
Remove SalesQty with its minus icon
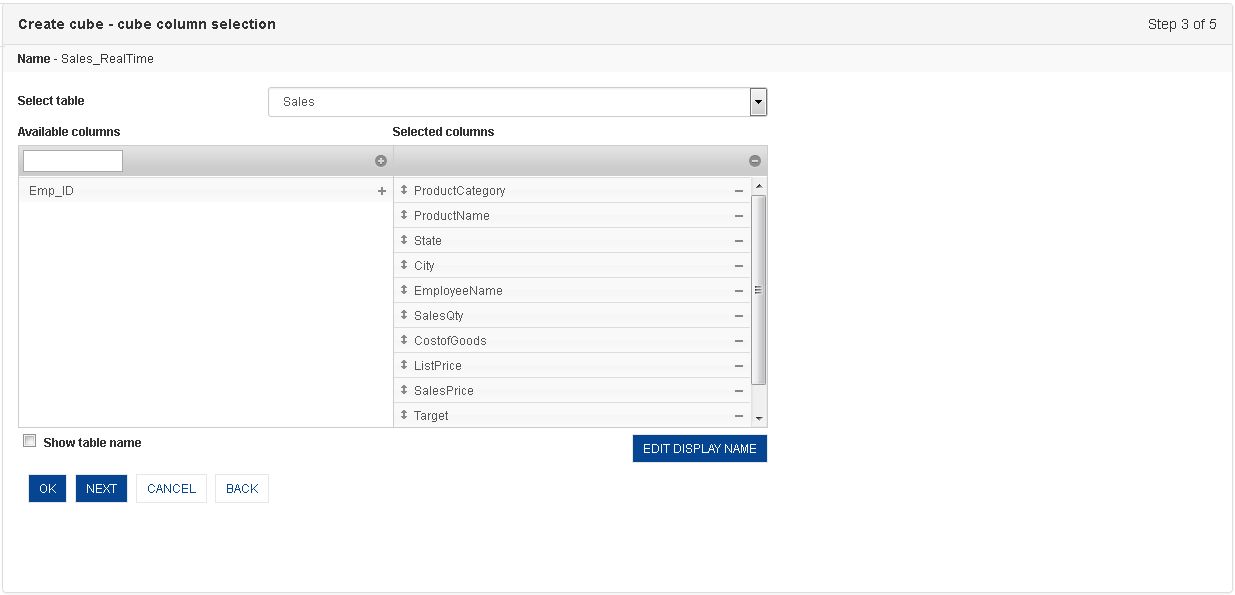tap(739, 316)
